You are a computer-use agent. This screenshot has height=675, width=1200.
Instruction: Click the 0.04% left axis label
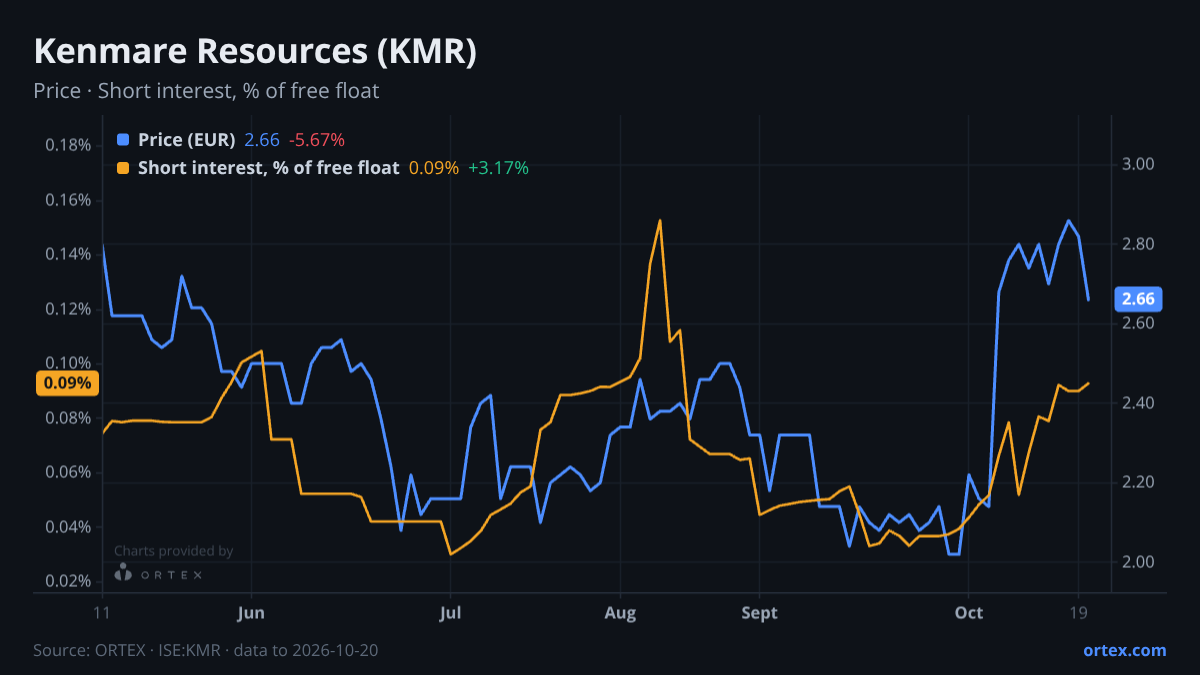coord(69,527)
